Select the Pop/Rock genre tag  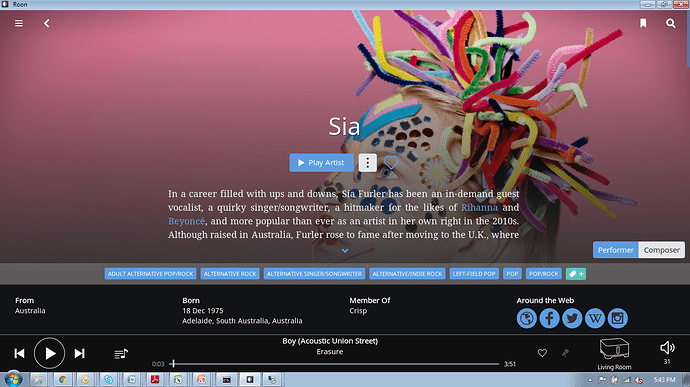[543, 274]
